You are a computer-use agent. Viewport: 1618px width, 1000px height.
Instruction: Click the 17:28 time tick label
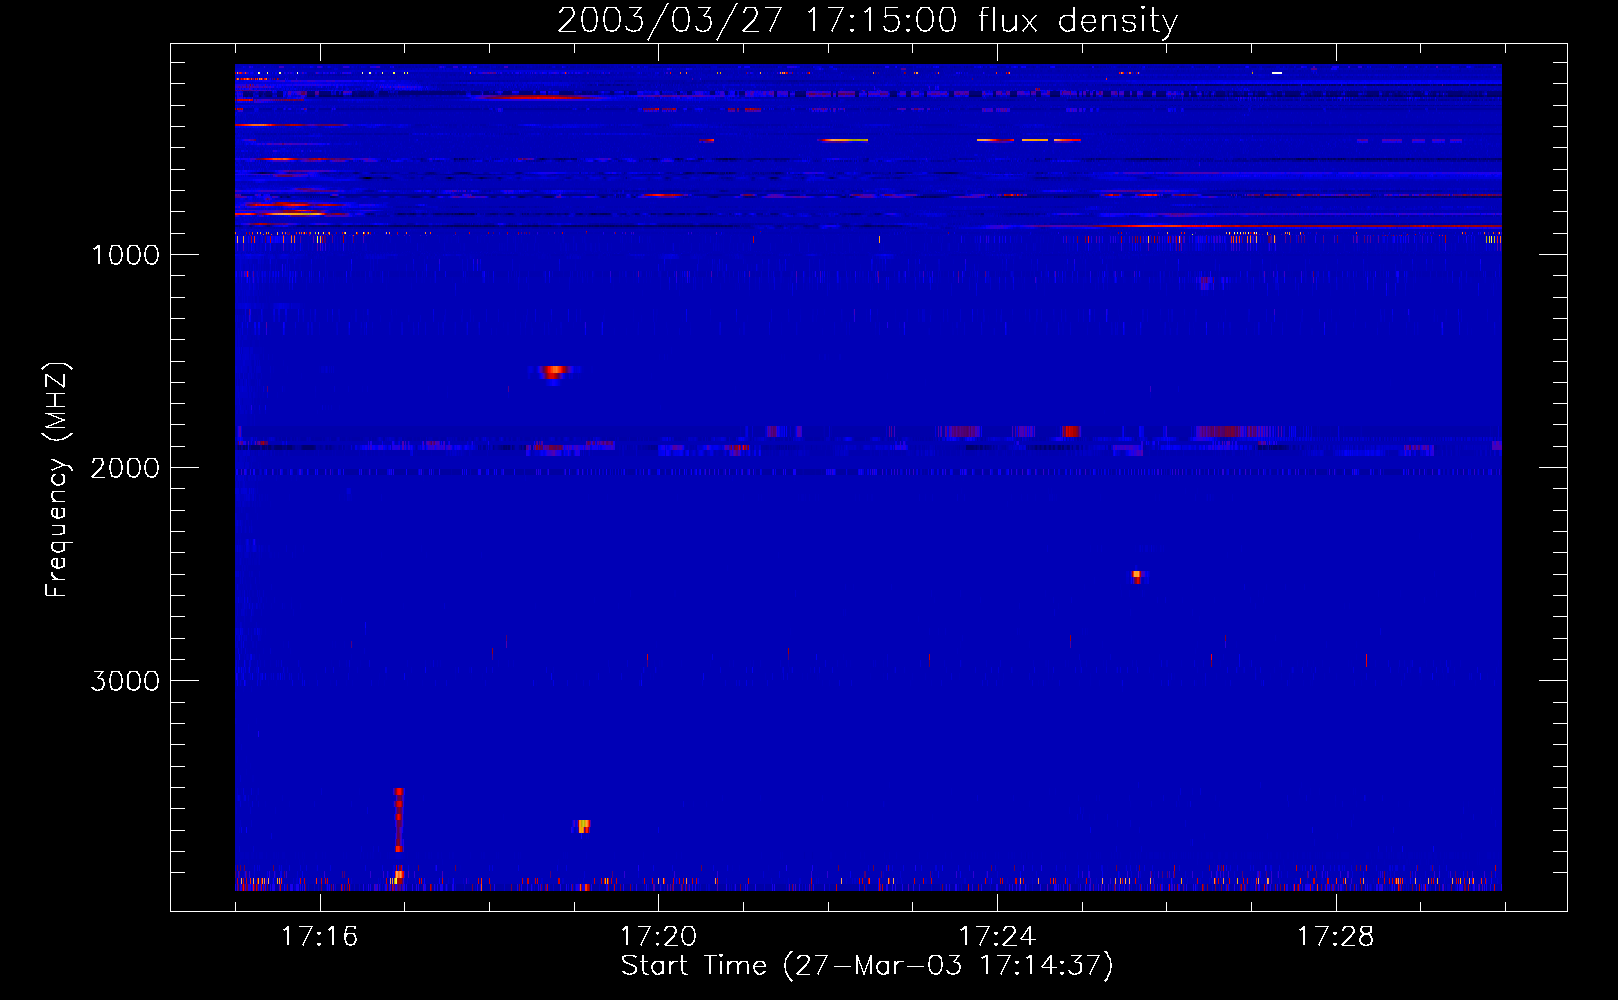[1336, 937]
